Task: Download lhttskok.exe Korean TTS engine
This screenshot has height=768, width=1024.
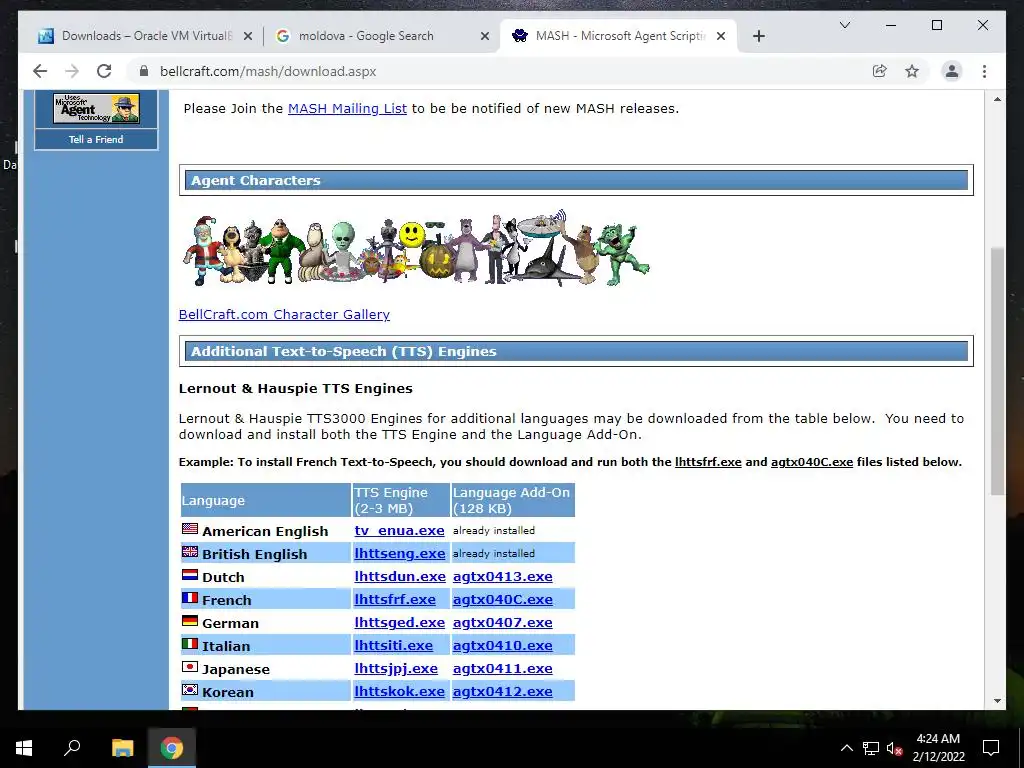Action: (399, 691)
